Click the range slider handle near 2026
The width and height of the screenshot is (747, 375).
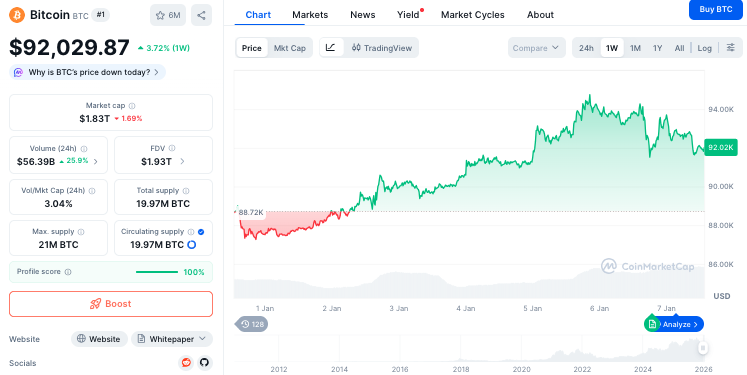[703, 348]
